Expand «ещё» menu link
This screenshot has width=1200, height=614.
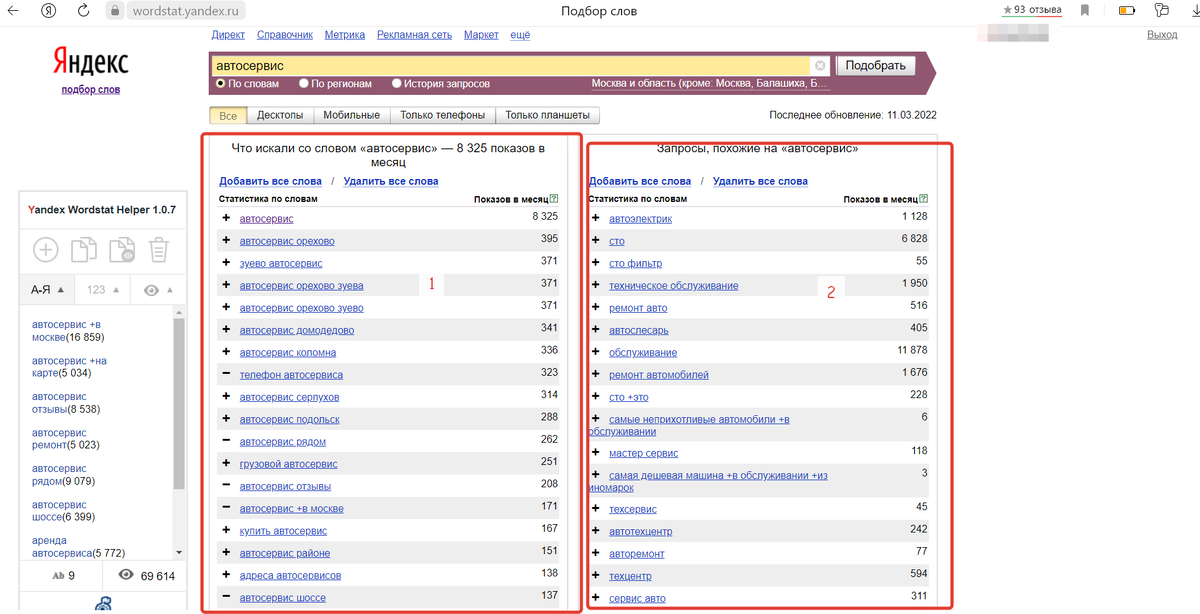(x=520, y=35)
